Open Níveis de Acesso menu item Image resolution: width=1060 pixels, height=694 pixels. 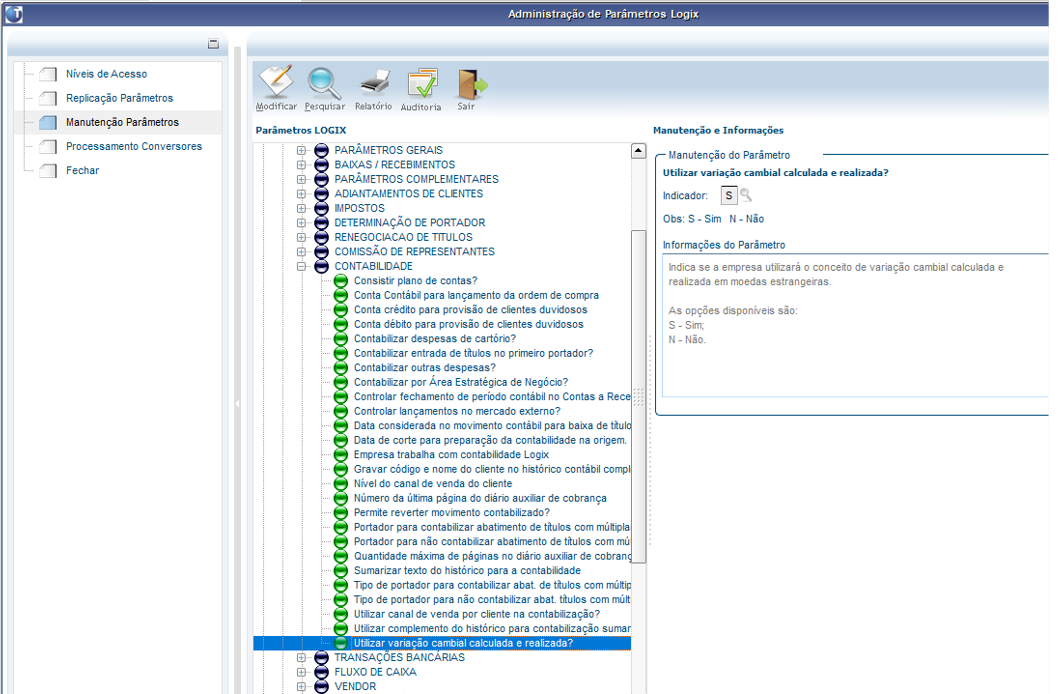click(106, 74)
